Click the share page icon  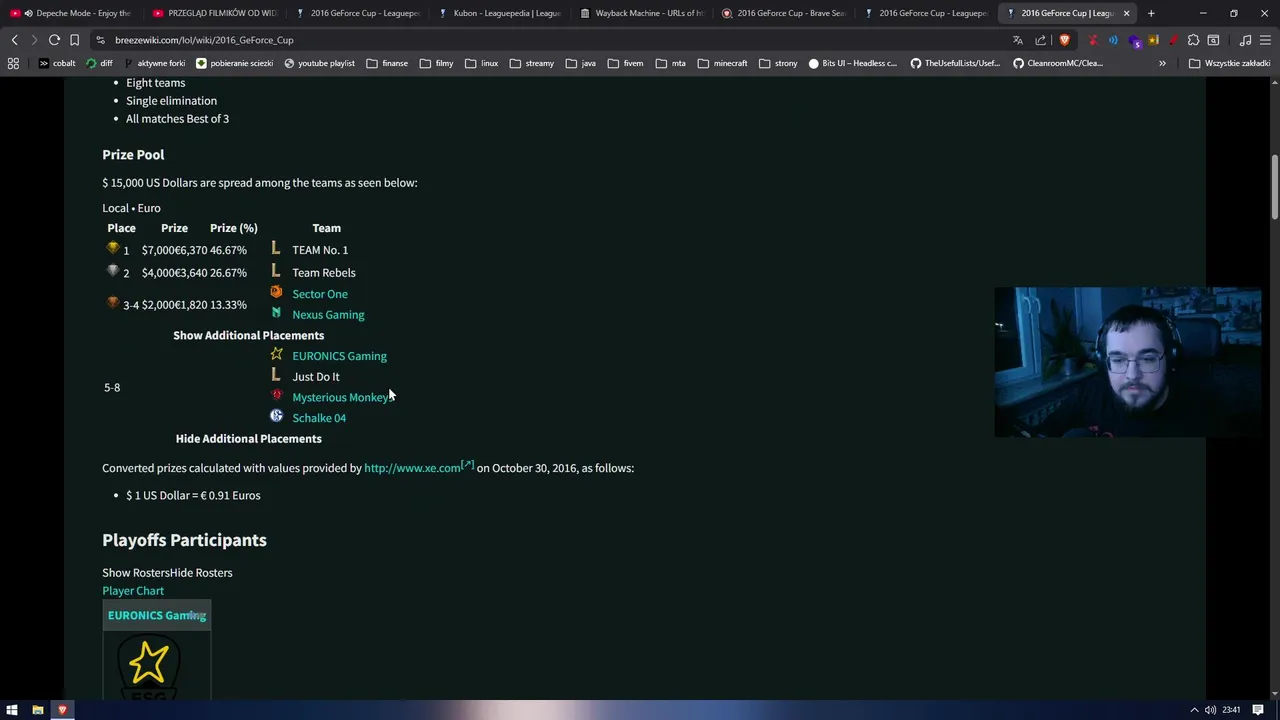tap(1040, 40)
